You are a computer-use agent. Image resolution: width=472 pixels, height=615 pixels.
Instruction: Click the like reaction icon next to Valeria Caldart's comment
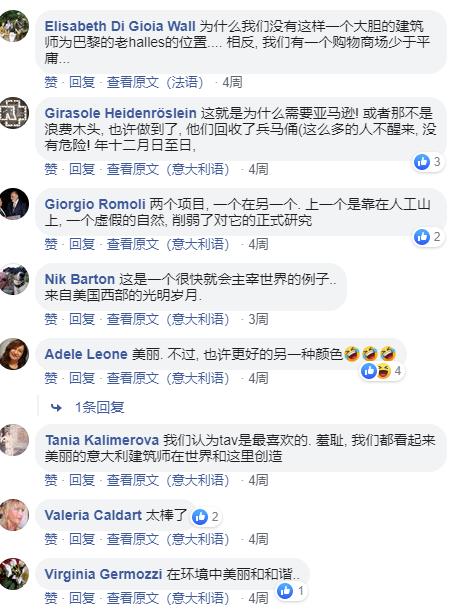click(199, 517)
